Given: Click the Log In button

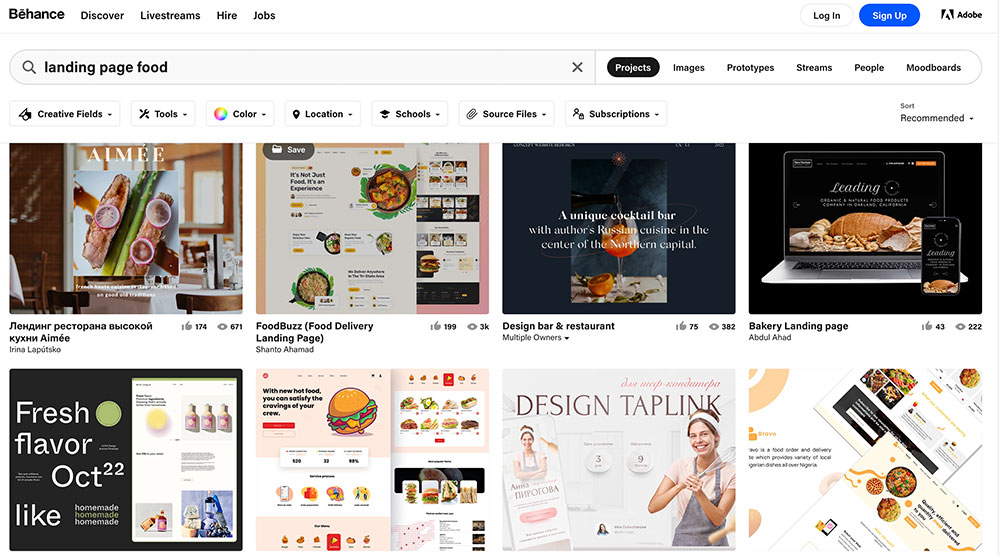Looking at the screenshot, I should pos(827,15).
